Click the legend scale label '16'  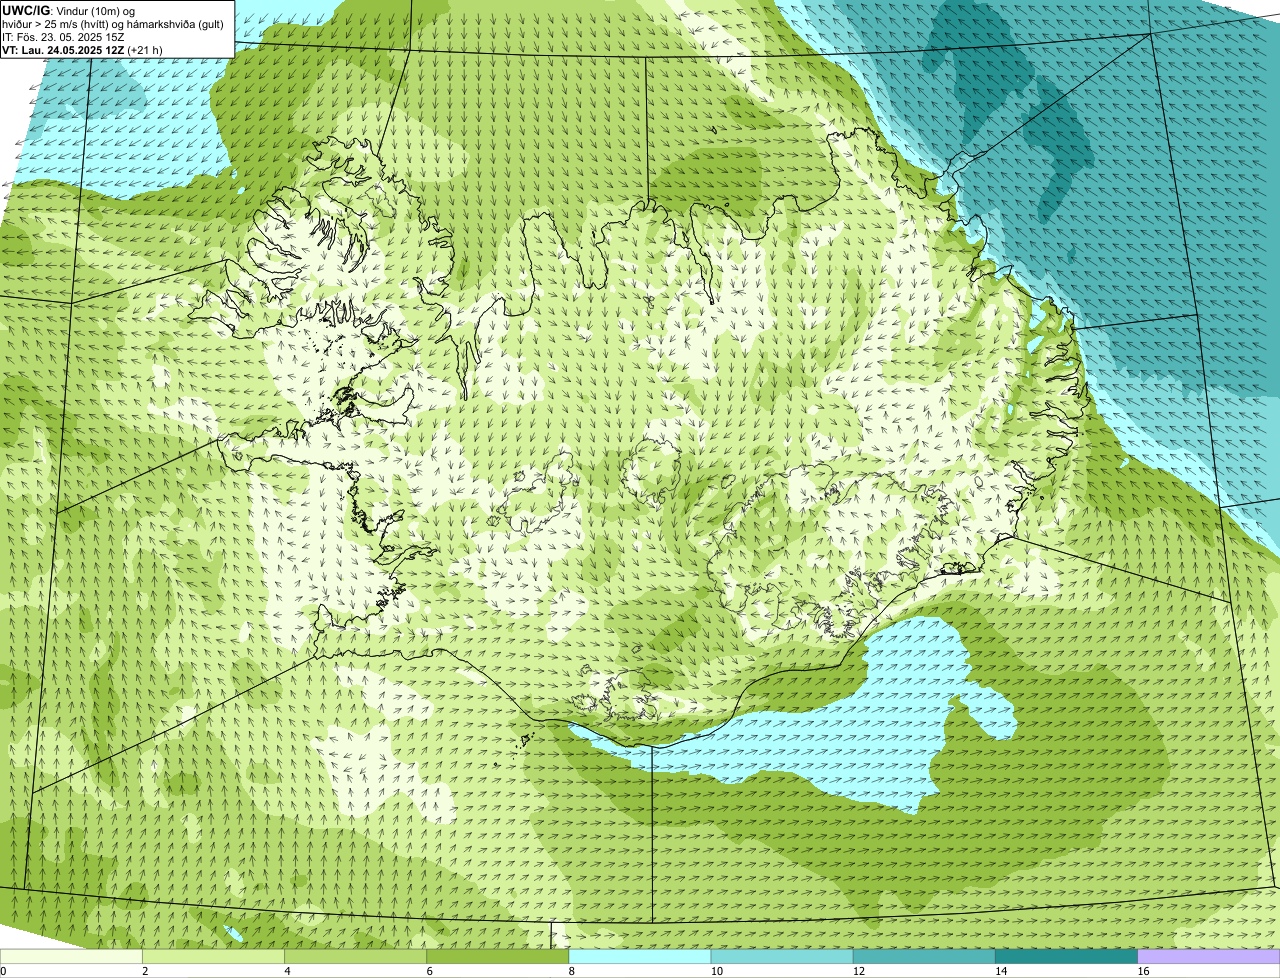(x=1144, y=971)
